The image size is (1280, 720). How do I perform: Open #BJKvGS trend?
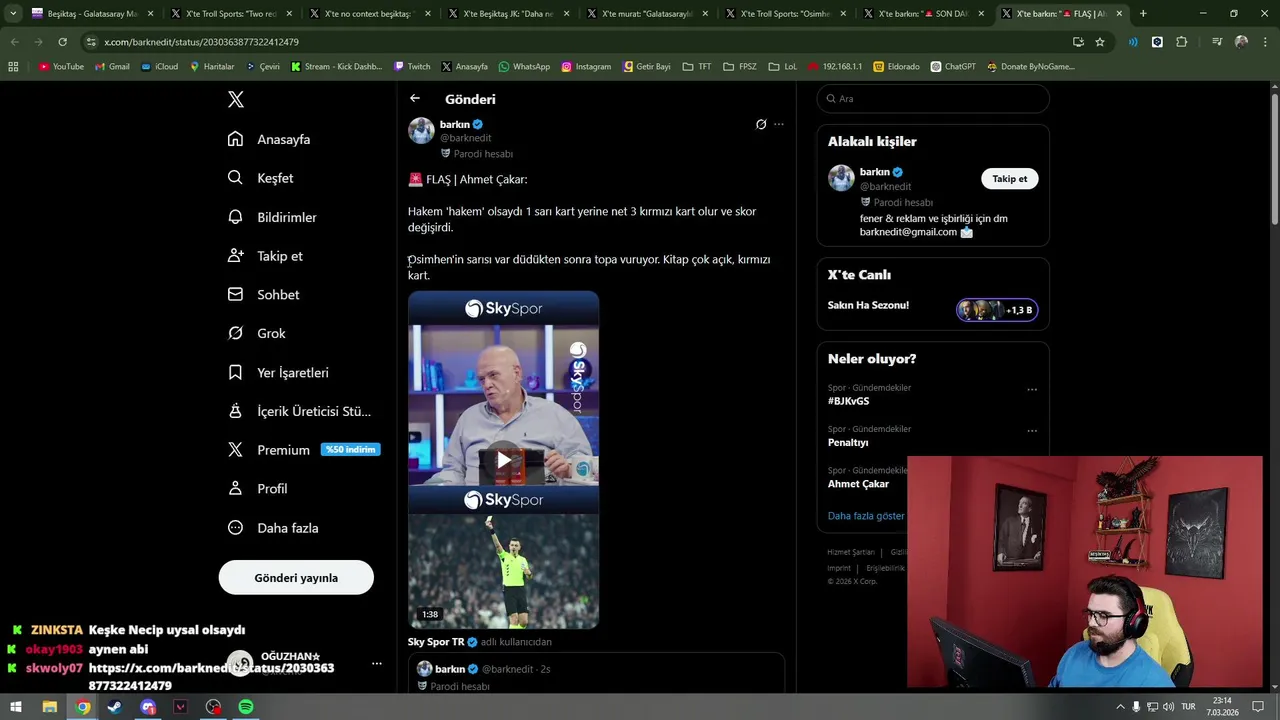pyautogui.click(x=849, y=401)
